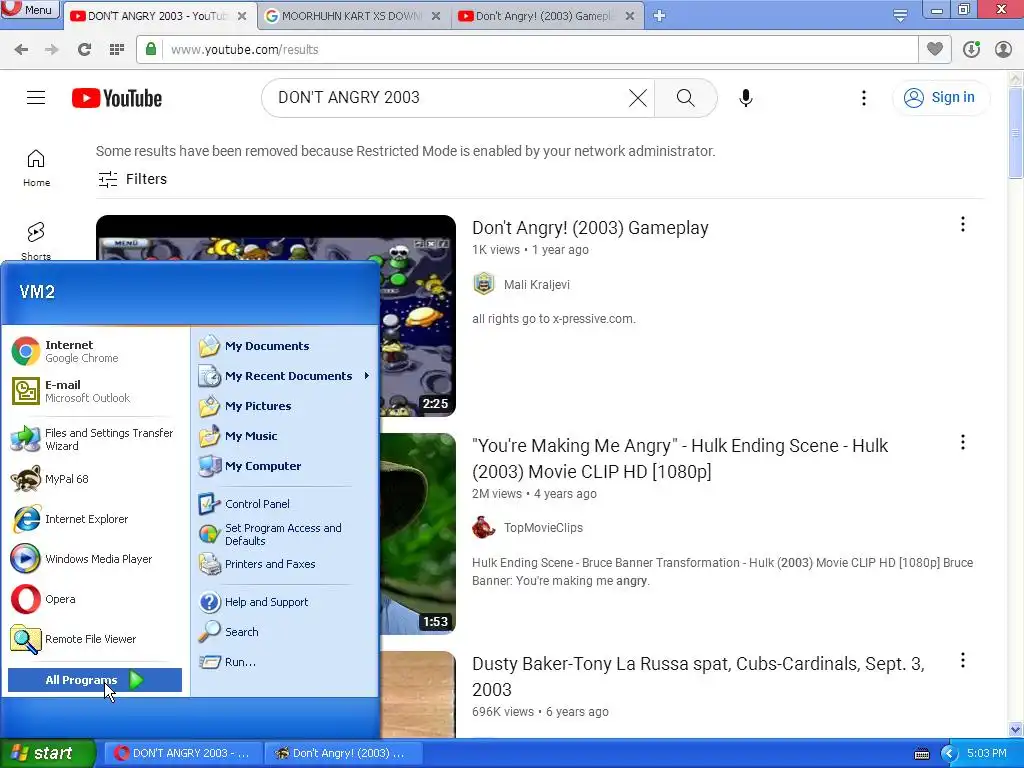This screenshot has width=1024, height=768.
Task: Go back with browser back arrow
Action: pyautogui.click(x=22, y=50)
